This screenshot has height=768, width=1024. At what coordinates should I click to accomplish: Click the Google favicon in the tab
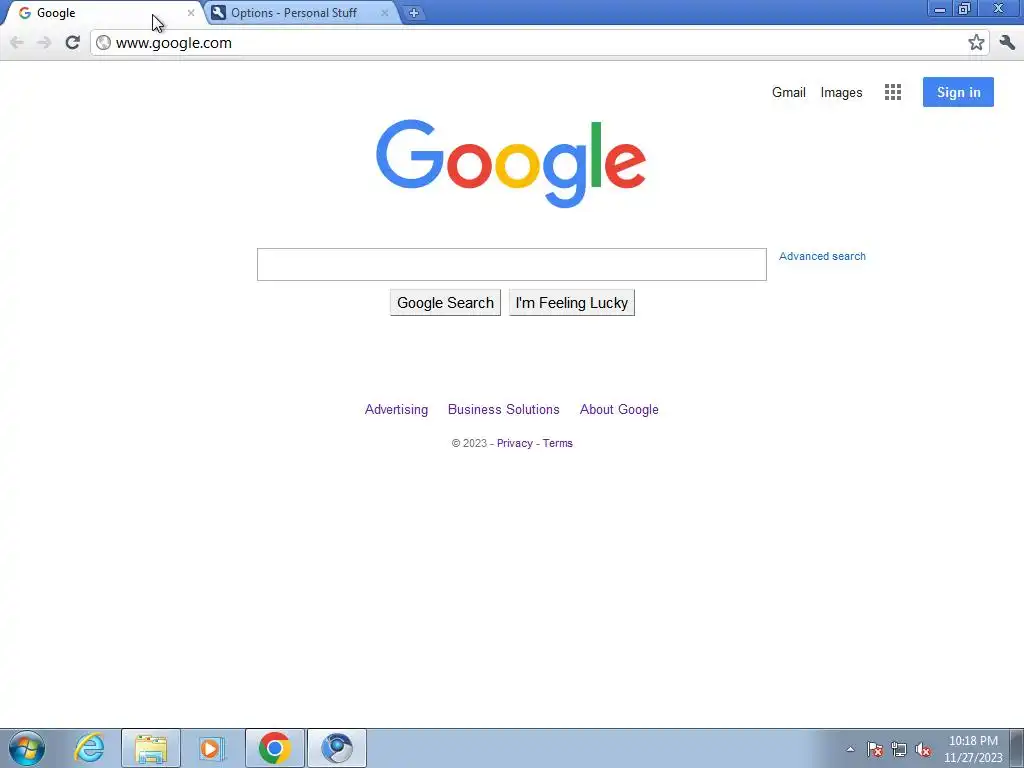coord(25,13)
